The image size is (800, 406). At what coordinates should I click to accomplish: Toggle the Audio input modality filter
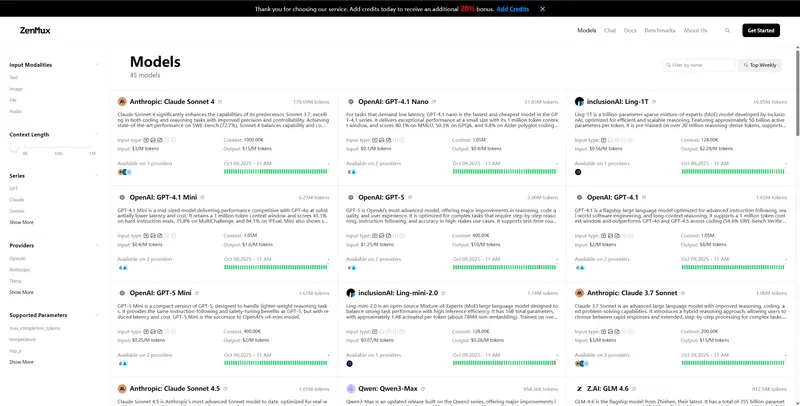pos(15,111)
